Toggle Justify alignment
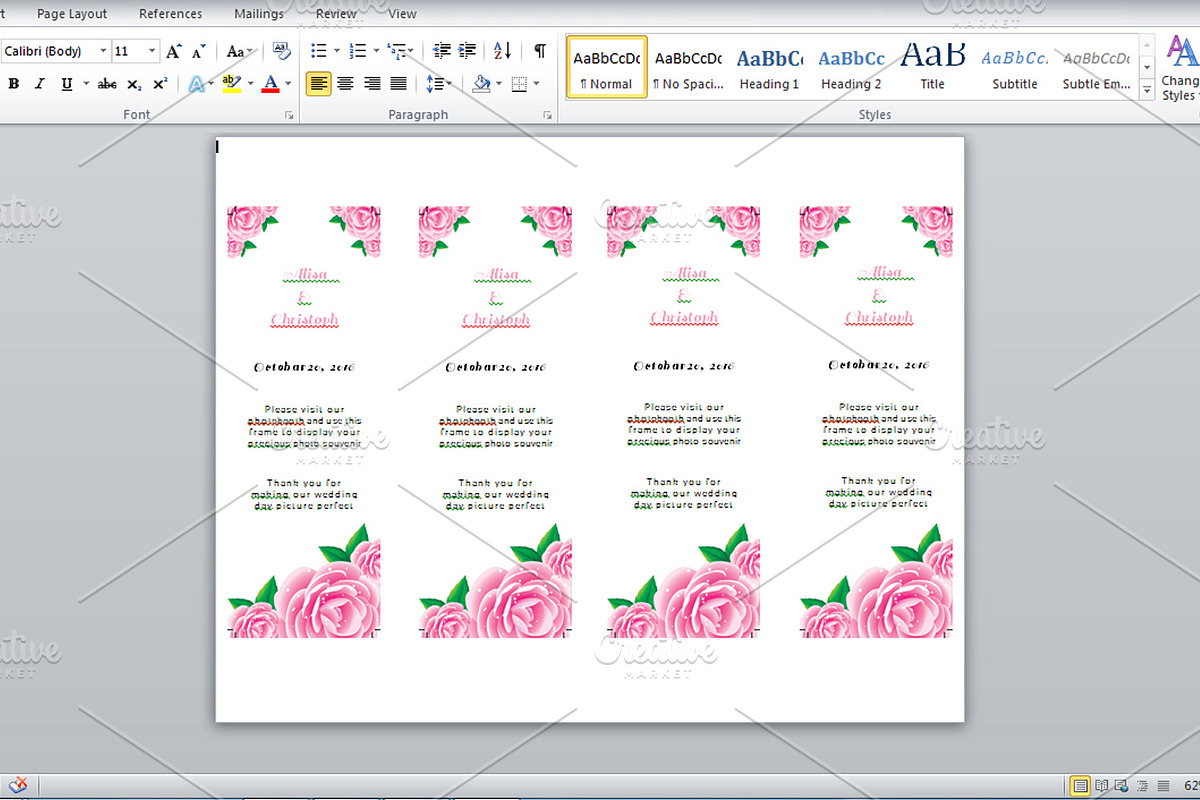The width and height of the screenshot is (1200, 800). point(398,84)
